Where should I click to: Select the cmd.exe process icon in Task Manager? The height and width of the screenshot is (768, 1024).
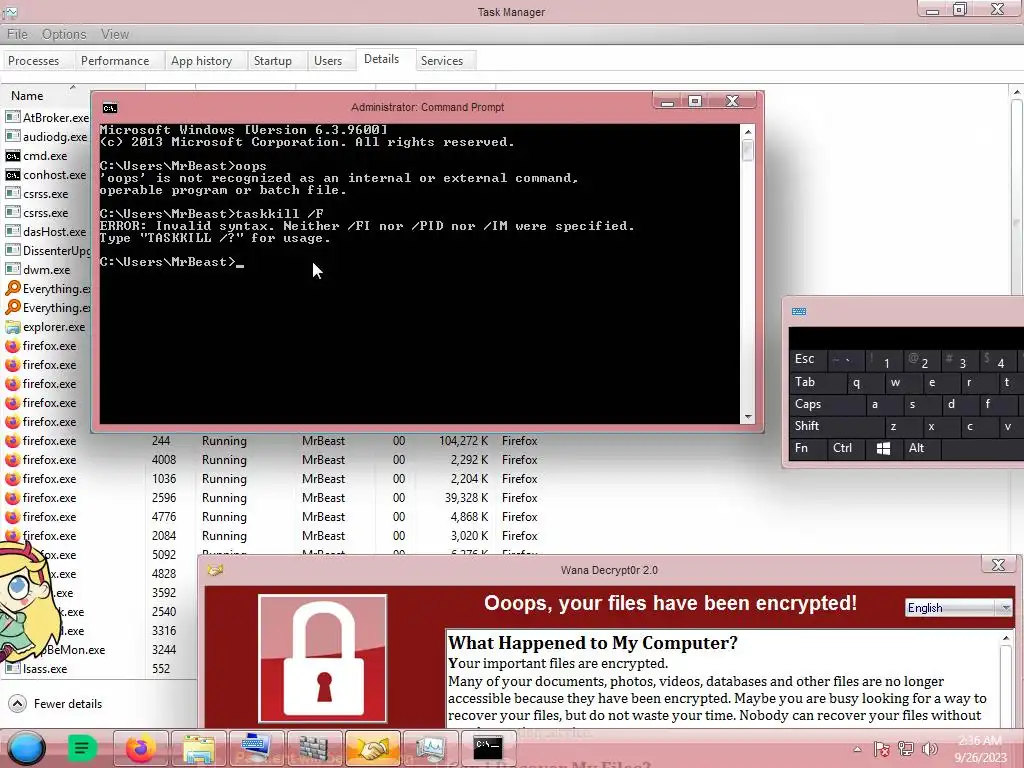tap(12, 155)
